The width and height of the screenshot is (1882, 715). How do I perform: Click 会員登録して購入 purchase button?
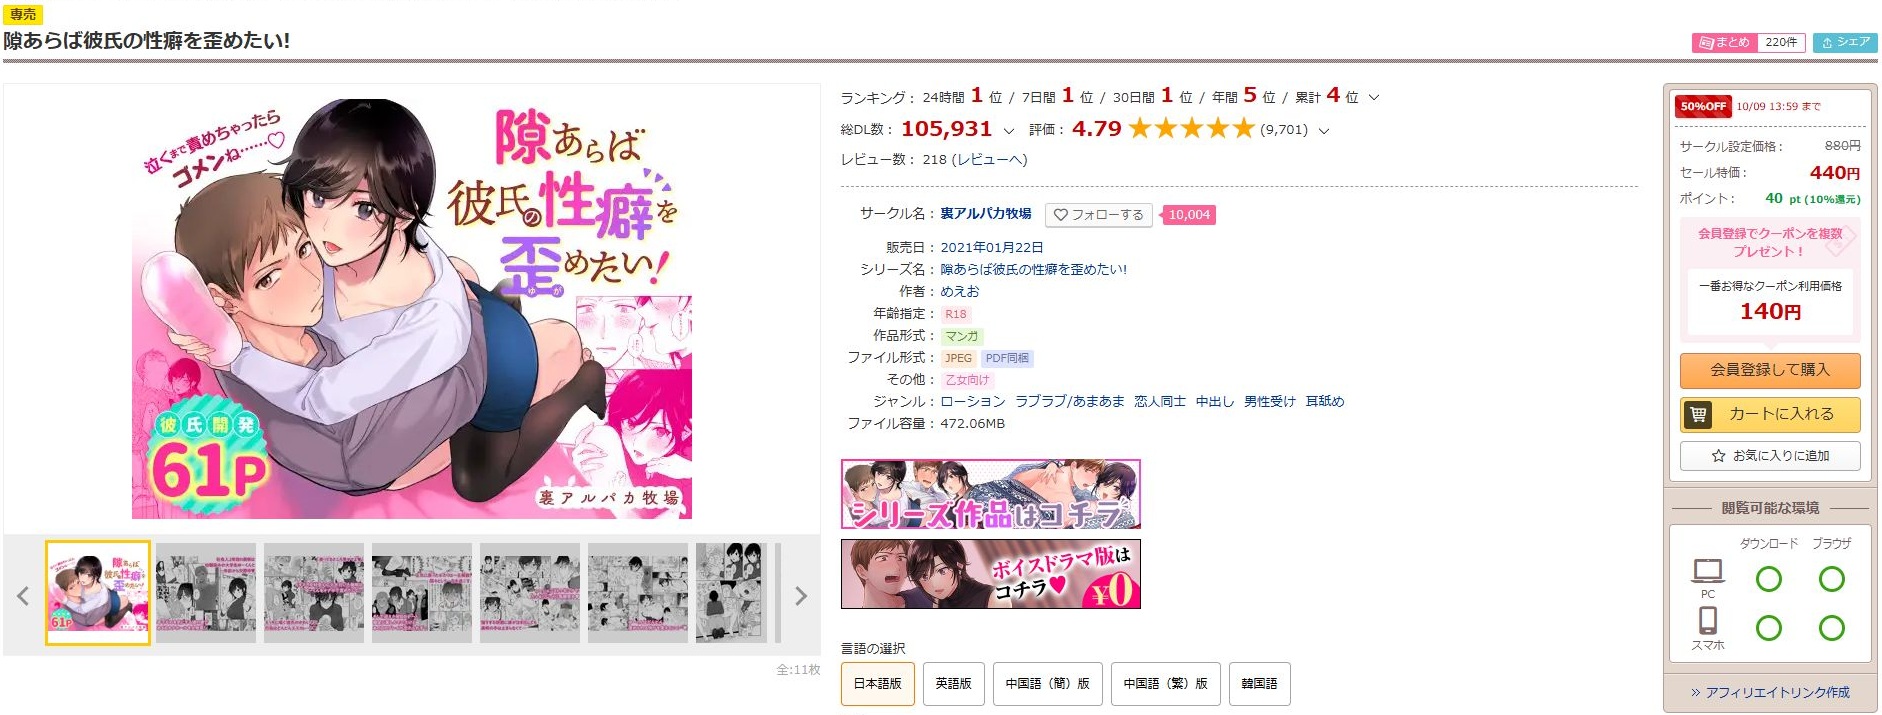point(1770,370)
